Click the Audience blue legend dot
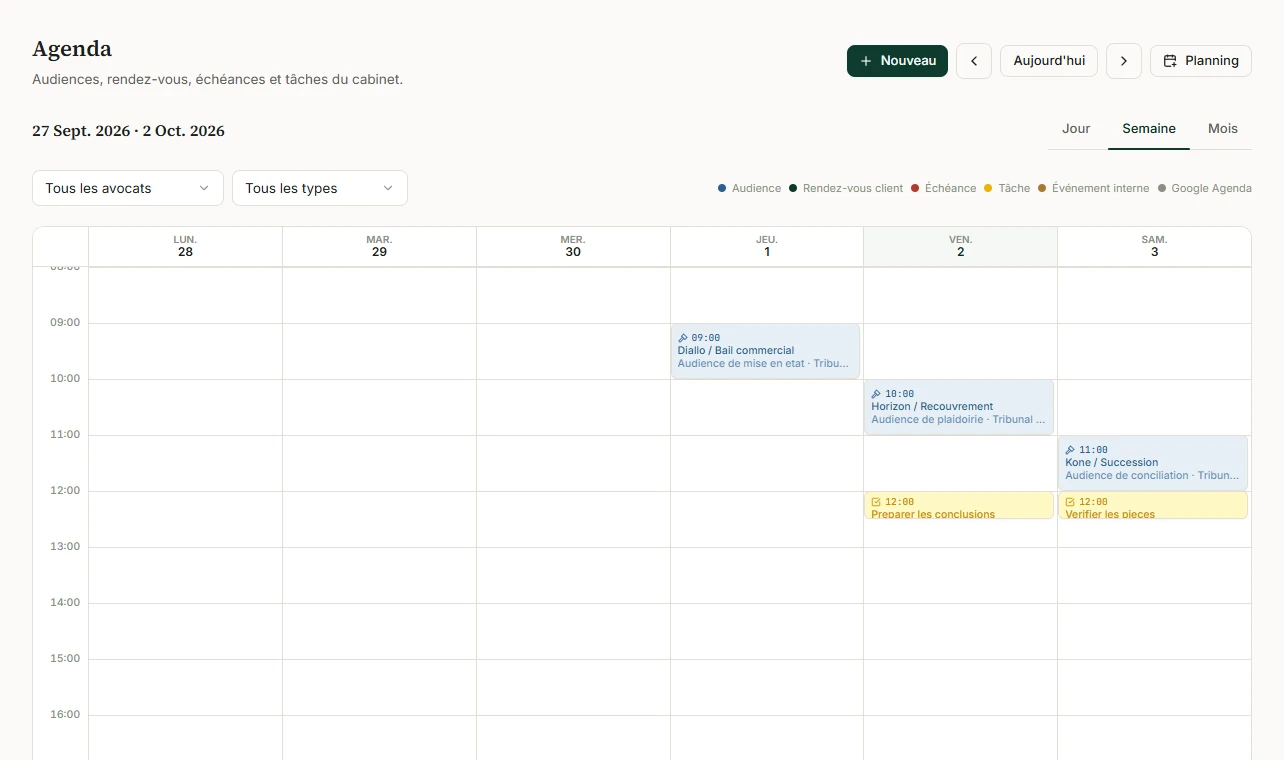This screenshot has width=1284, height=760. (x=722, y=188)
